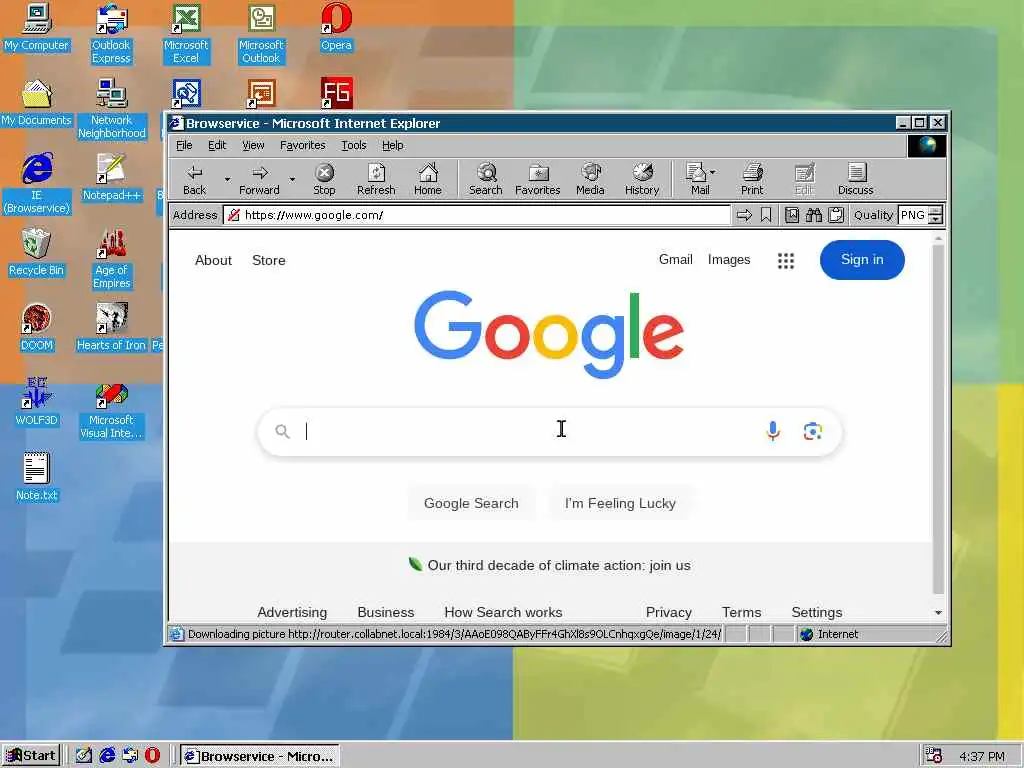Start voice search with the microphone icon

(x=773, y=431)
